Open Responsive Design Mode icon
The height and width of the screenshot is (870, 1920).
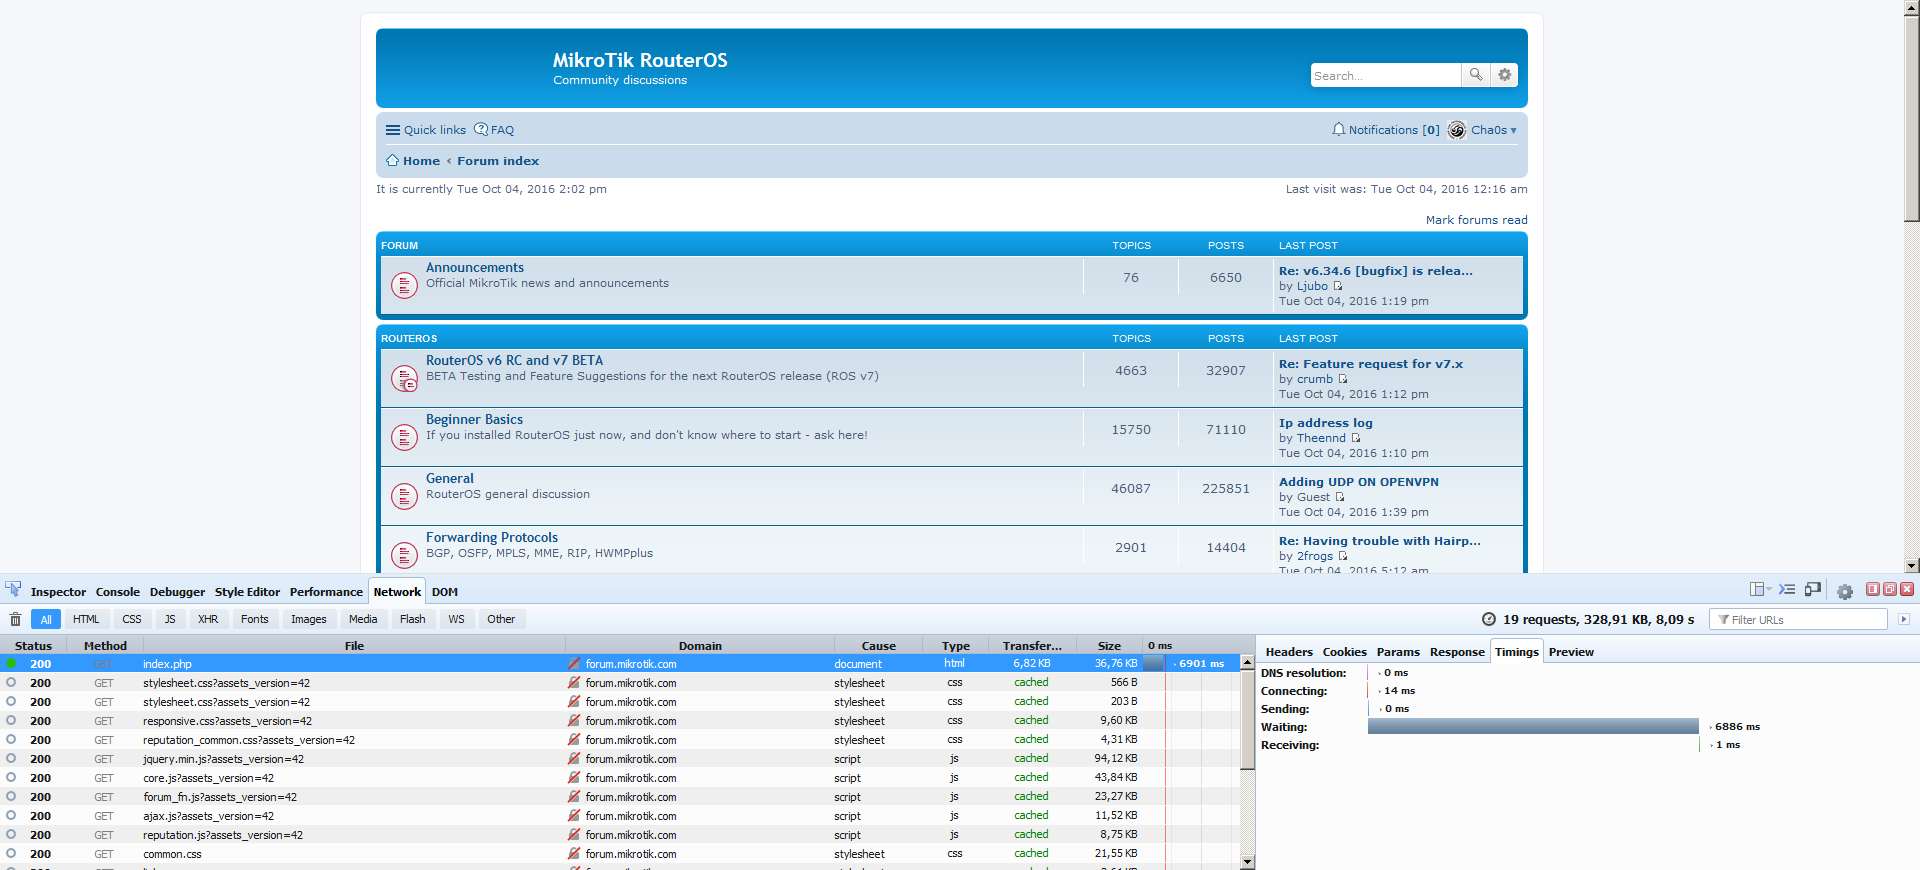(x=1813, y=590)
